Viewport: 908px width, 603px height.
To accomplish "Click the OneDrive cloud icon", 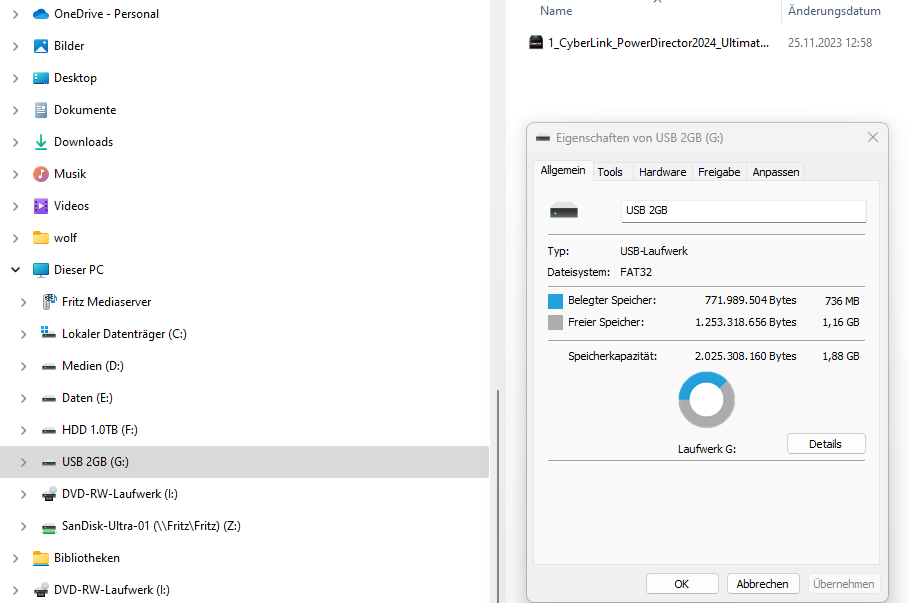I will pyautogui.click(x=41, y=14).
